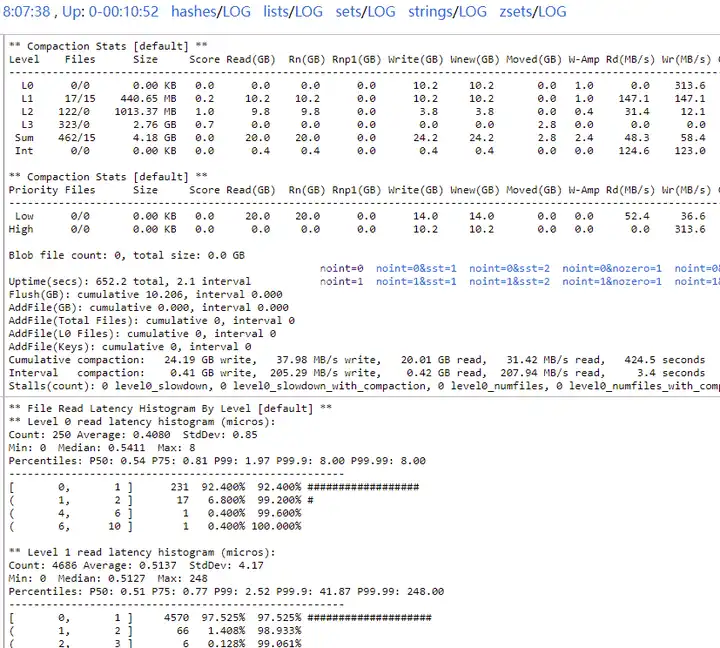Click the bucket percentage 6.800%
The height and width of the screenshot is (648, 720).
point(226,500)
